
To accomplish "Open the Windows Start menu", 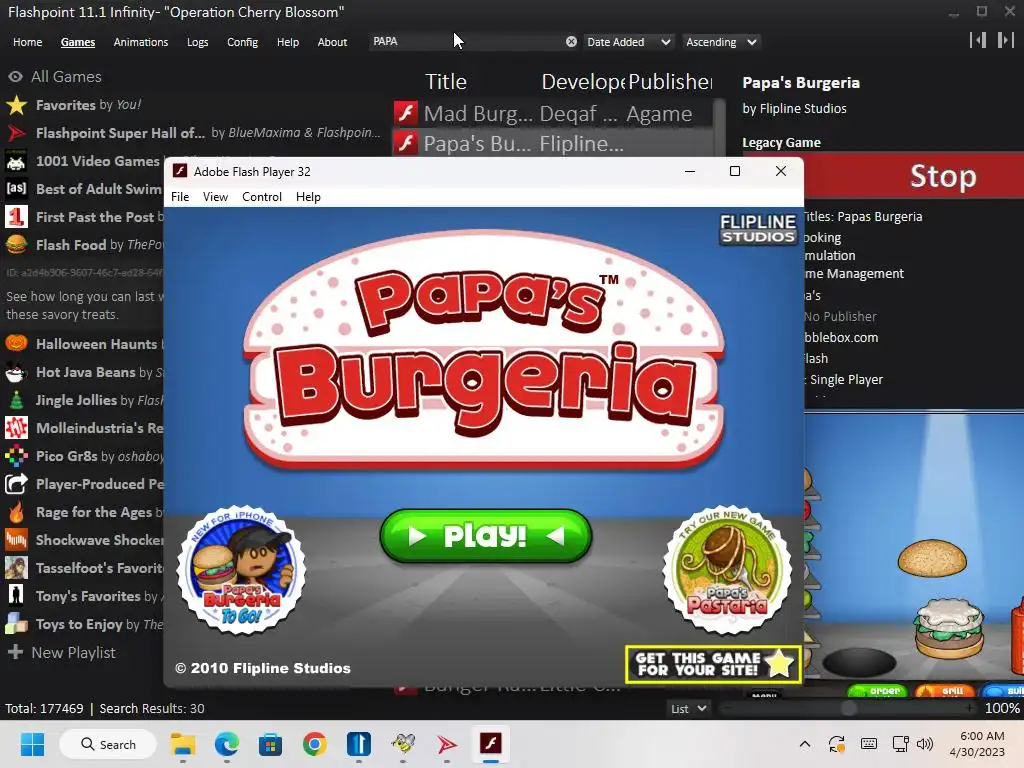I will click(32, 744).
